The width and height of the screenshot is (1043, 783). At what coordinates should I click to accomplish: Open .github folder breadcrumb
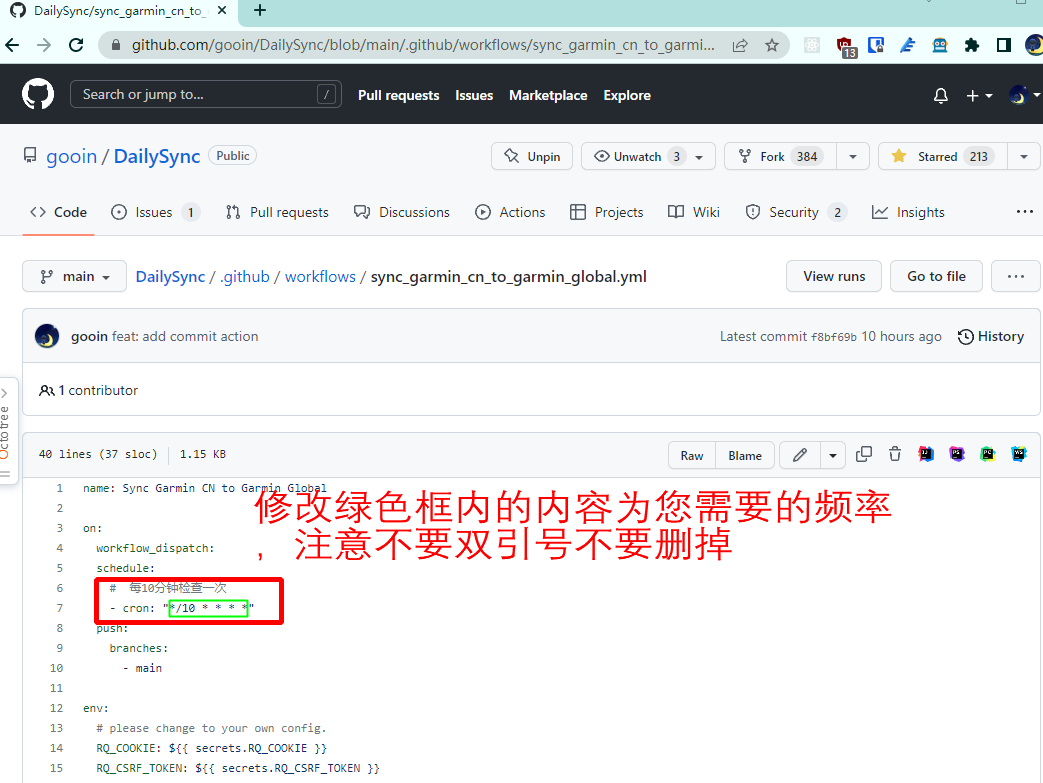coord(245,277)
